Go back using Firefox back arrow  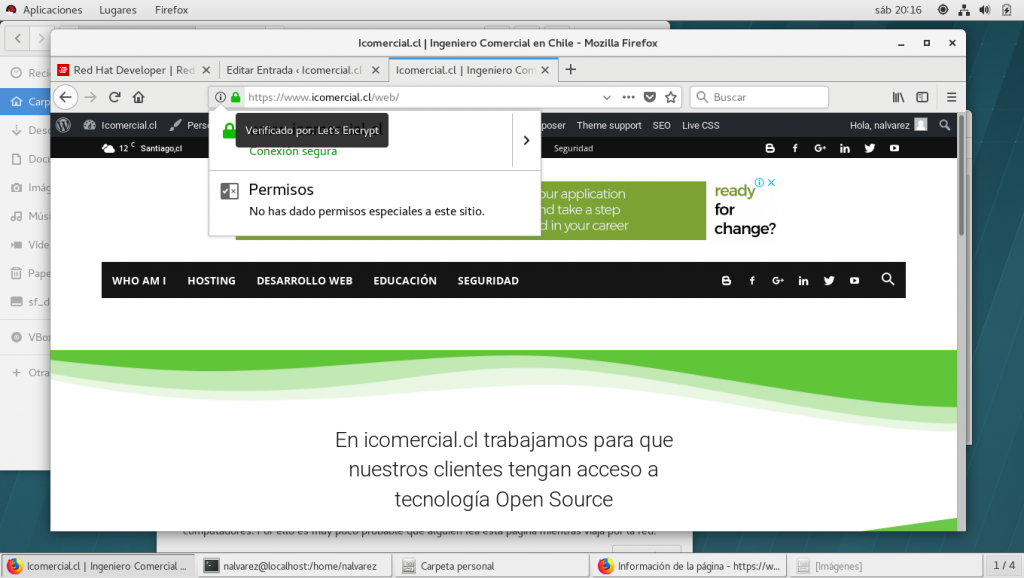point(65,97)
